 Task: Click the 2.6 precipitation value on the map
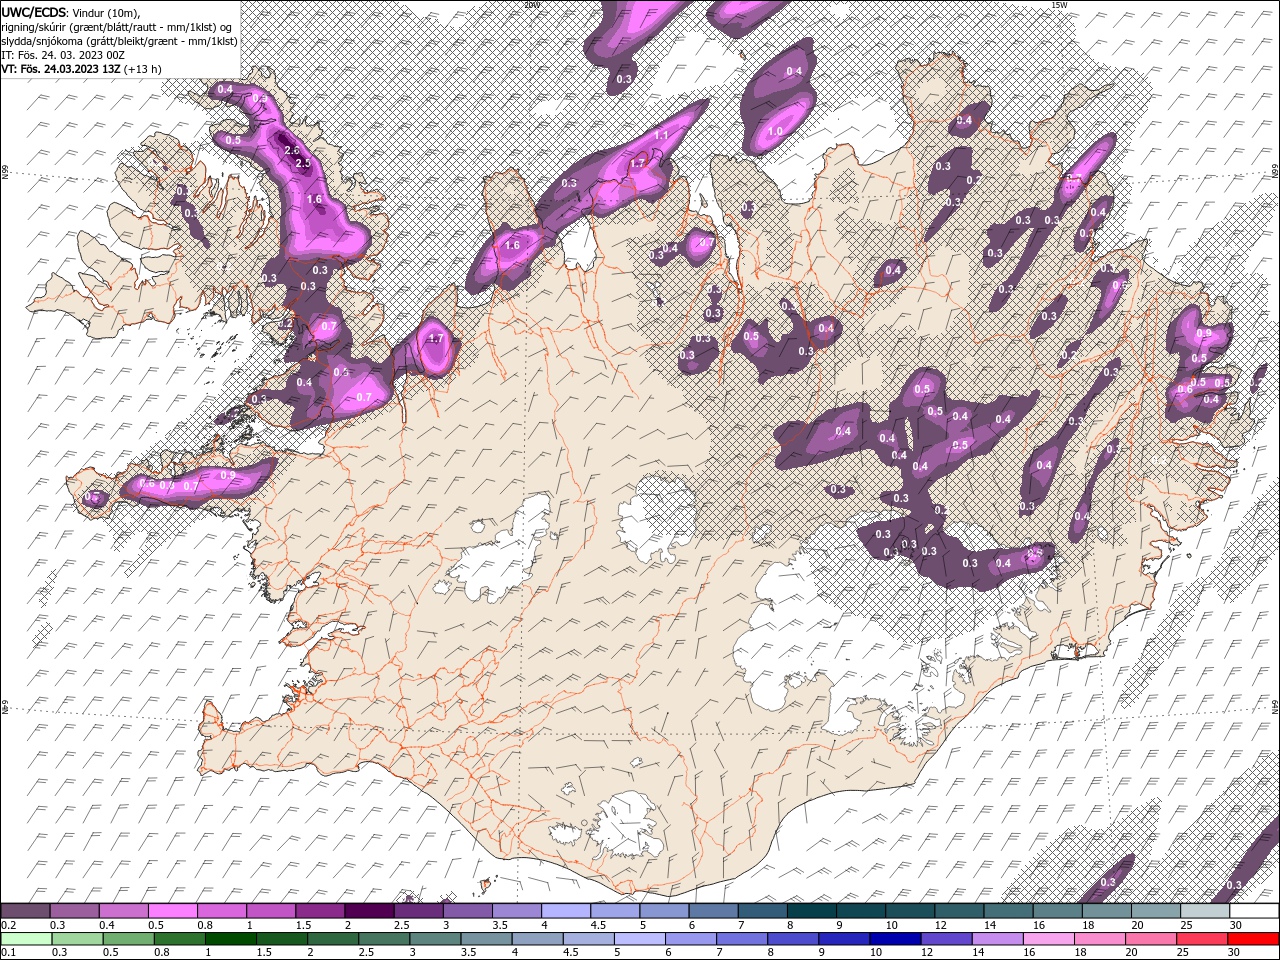pos(292,151)
